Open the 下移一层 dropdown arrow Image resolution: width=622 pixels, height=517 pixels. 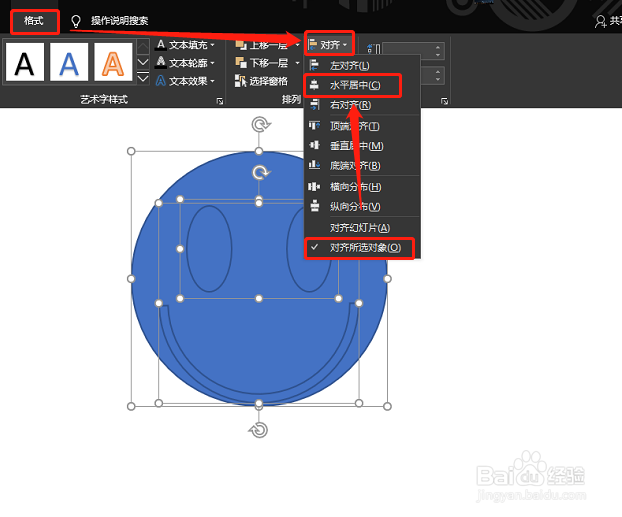[298, 63]
